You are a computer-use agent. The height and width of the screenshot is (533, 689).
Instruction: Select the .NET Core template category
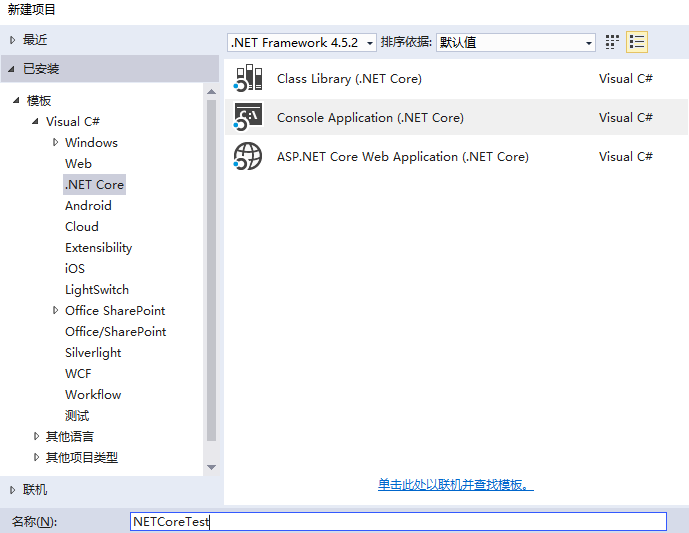pyautogui.click(x=94, y=185)
